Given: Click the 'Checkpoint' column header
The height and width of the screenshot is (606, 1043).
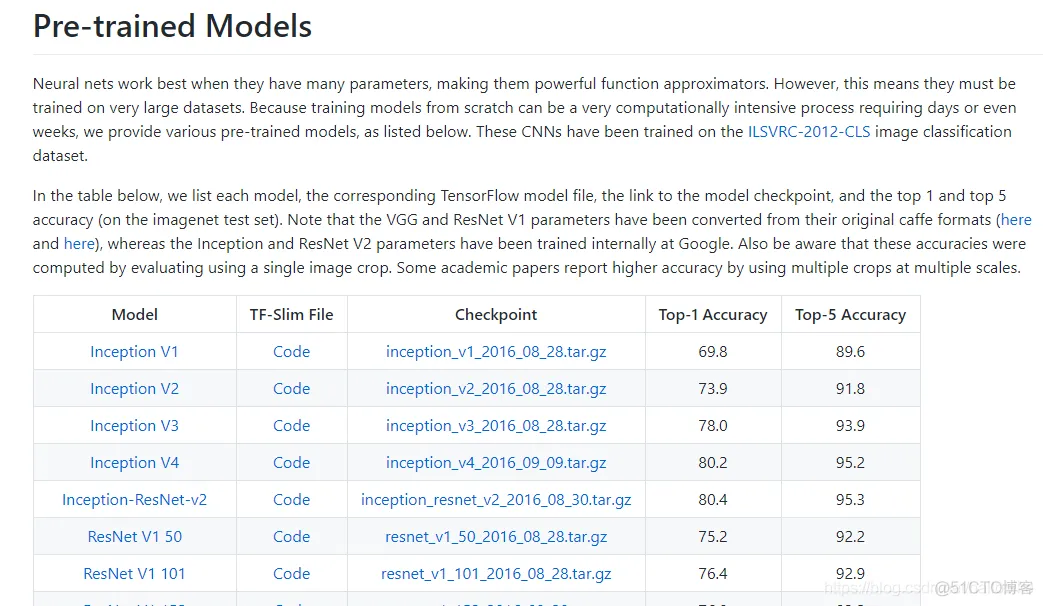Looking at the screenshot, I should click(496, 315).
